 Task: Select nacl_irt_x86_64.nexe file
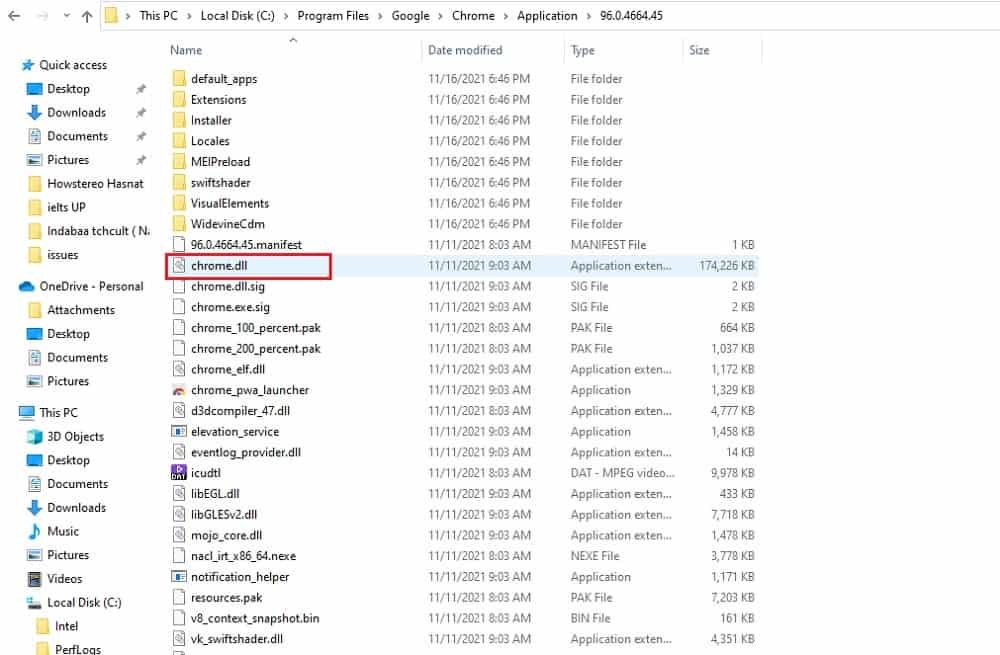click(243, 556)
